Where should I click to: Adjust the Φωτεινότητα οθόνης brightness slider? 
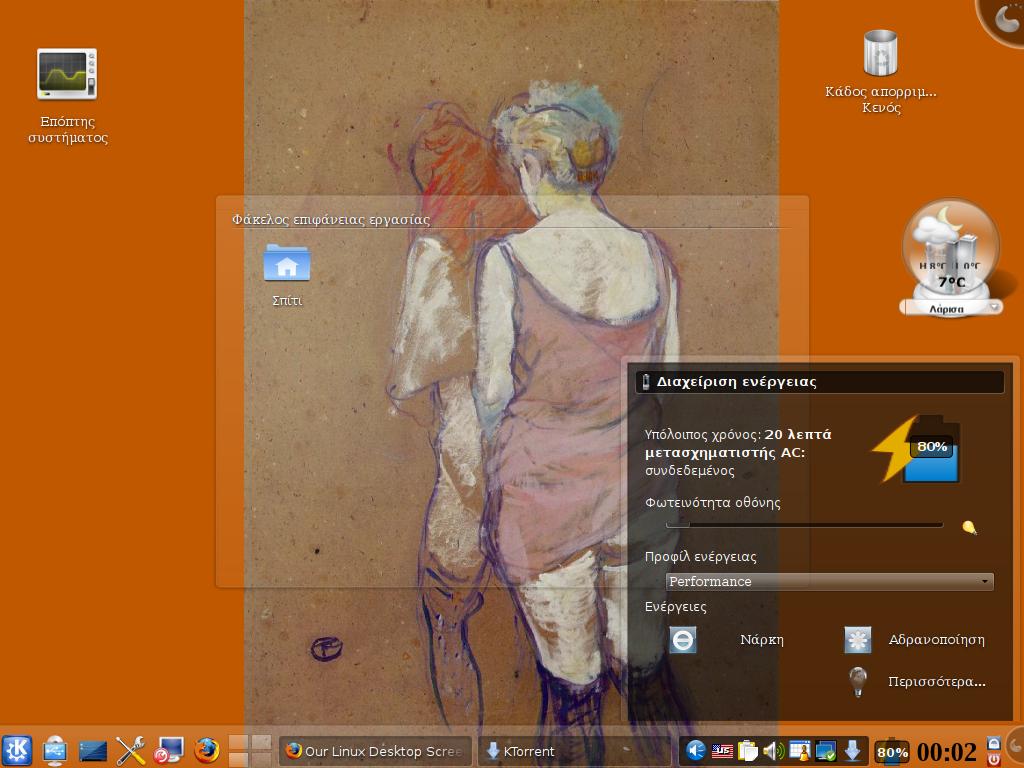click(805, 524)
